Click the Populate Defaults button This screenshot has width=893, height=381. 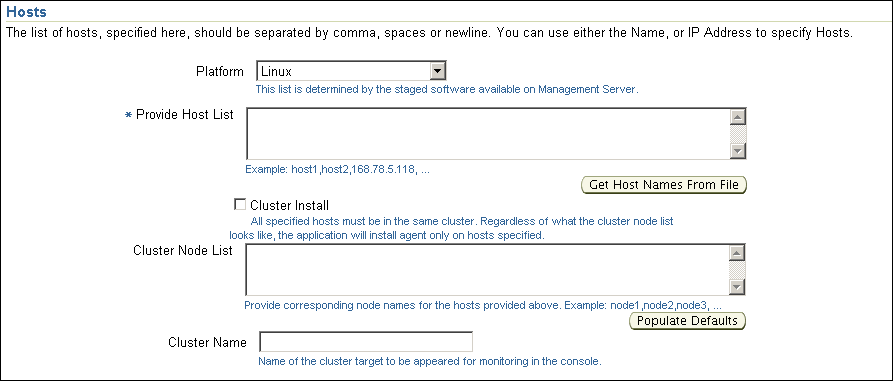687,321
